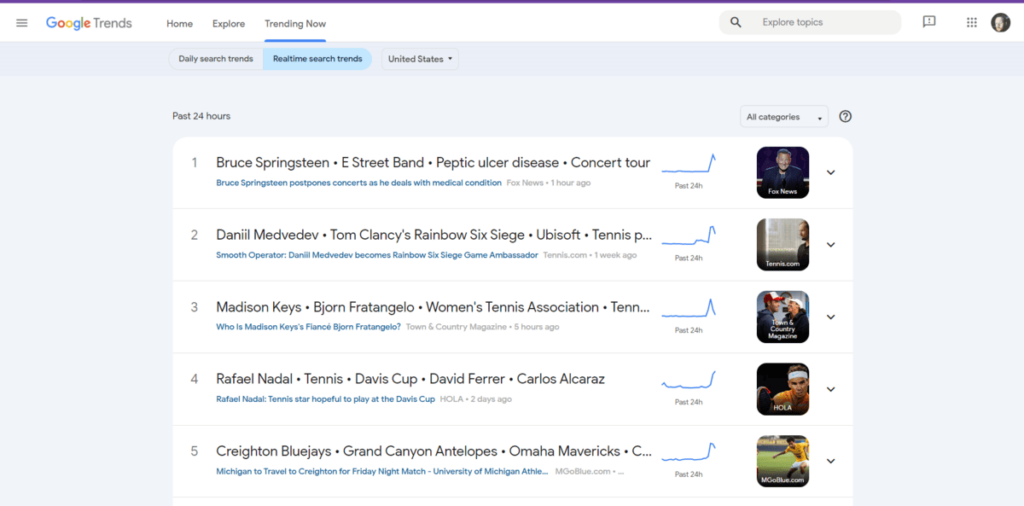This screenshot has width=1024, height=506.
Task: Open the Town & Country Magazine thumbnail
Action: 782,317
